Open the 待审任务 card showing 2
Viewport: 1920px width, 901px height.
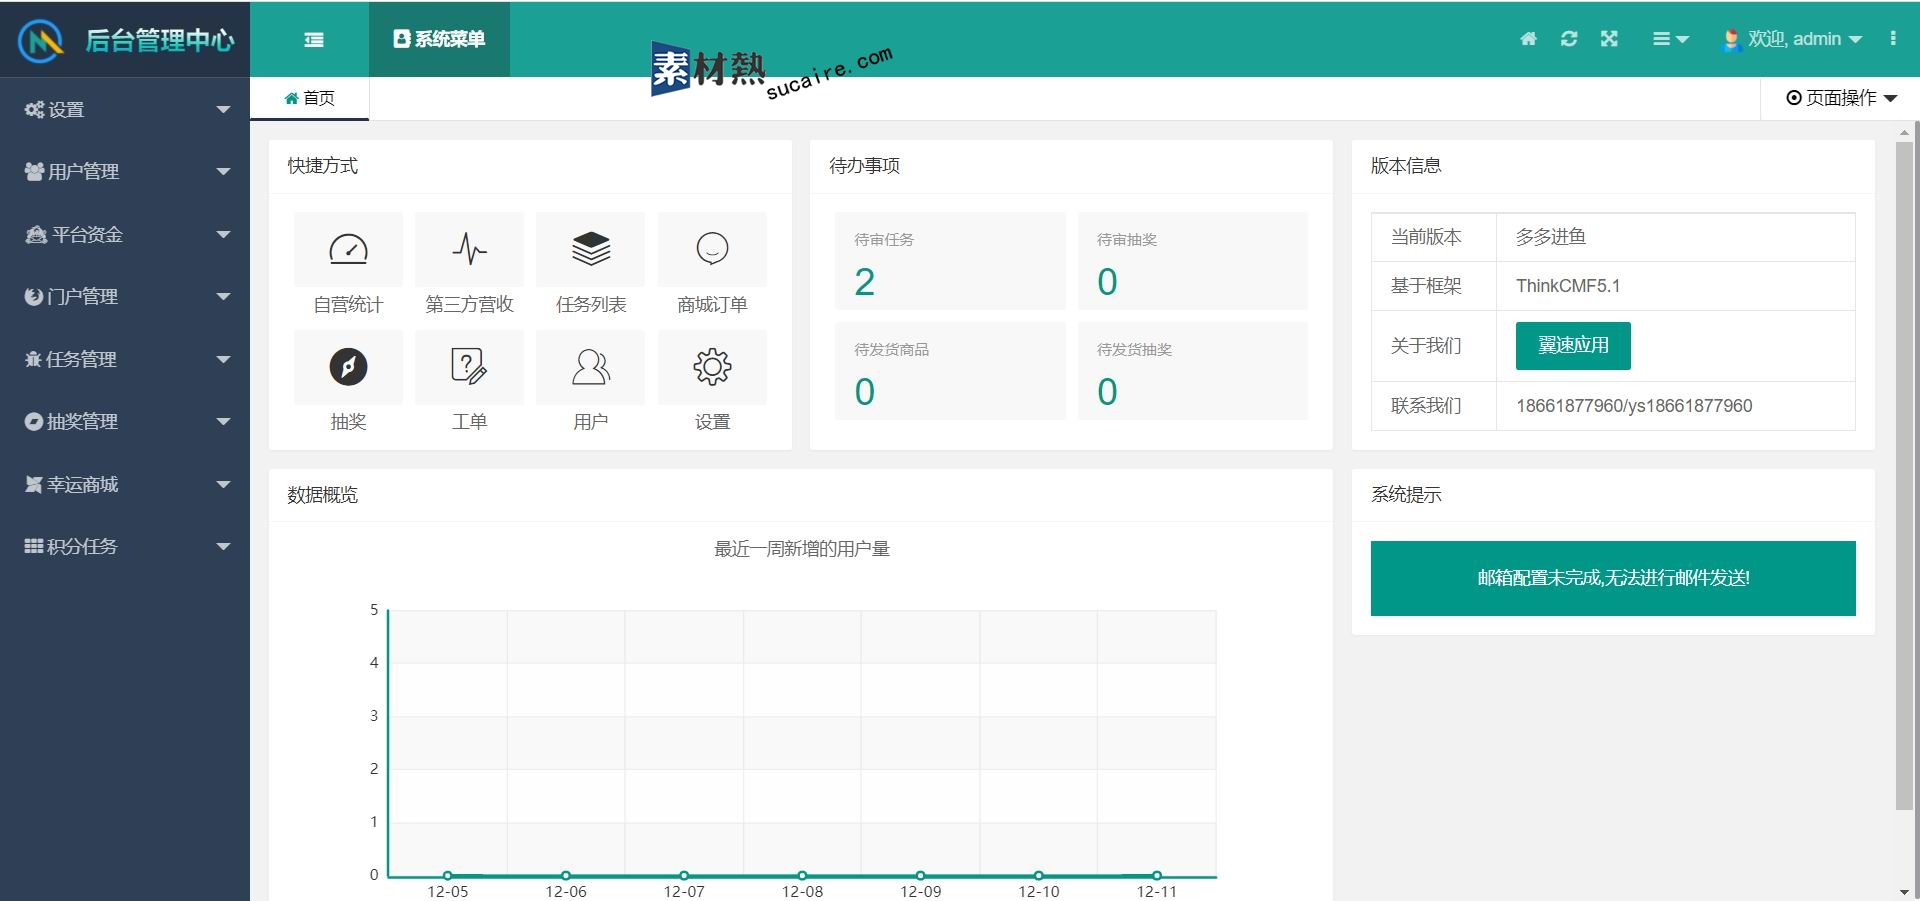950,261
